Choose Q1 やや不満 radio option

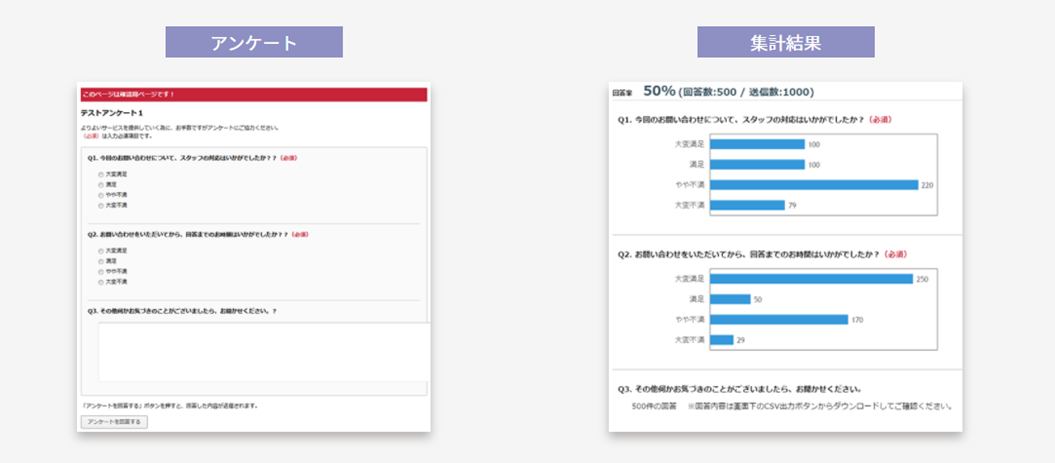click(x=100, y=194)
